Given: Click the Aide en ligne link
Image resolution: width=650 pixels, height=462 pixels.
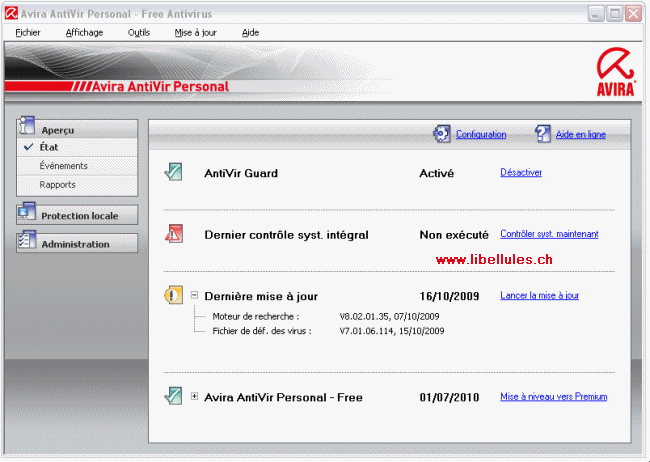Looking at the screenshot, I should [x=581, y=134].
